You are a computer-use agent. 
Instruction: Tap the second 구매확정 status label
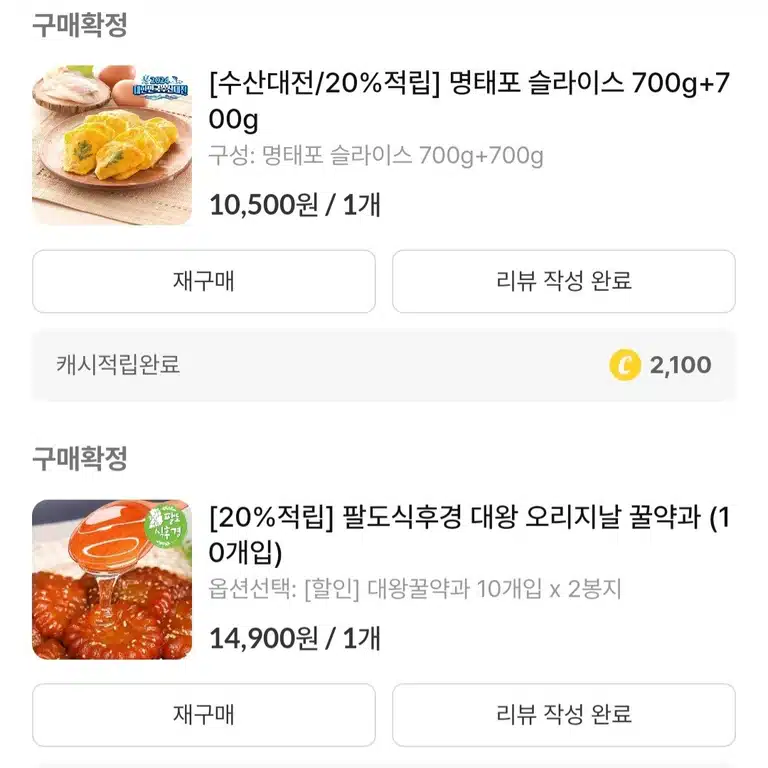pos(80,458)
